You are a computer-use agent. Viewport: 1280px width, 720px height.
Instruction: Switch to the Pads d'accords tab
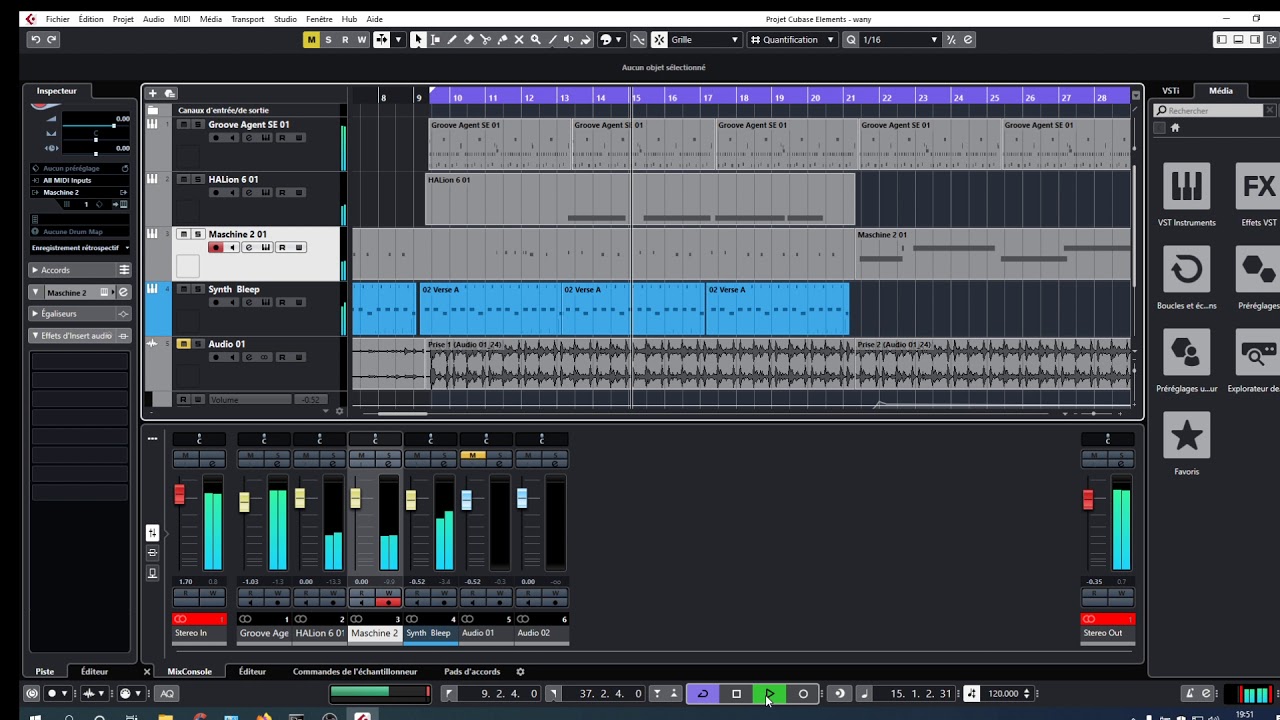[x=472, y=672]
